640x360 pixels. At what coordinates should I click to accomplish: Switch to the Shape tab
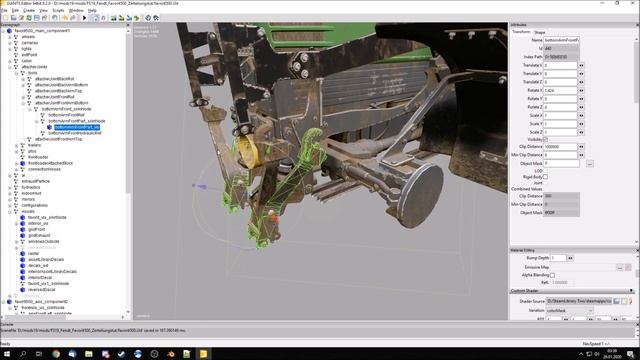[540, 32]
